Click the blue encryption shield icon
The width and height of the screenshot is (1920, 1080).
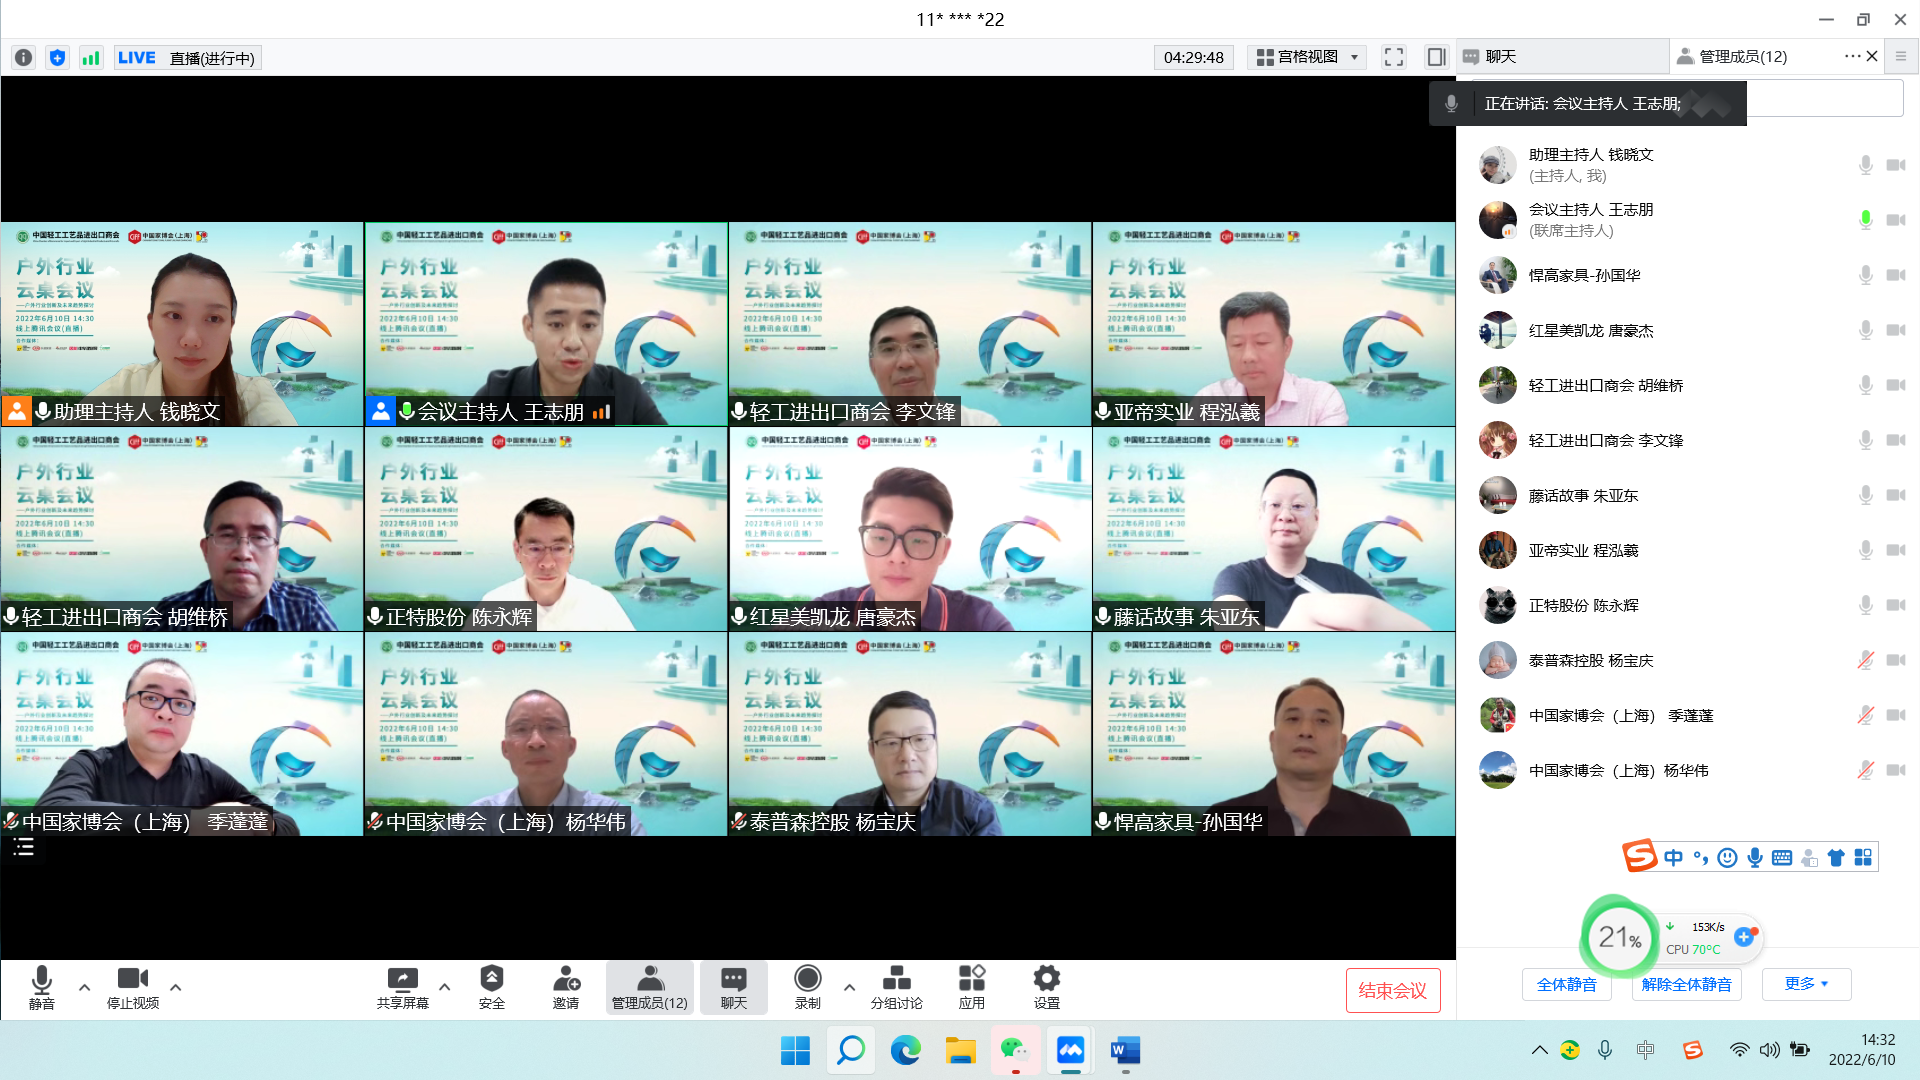pyautogui.click(x=57, y=57)
